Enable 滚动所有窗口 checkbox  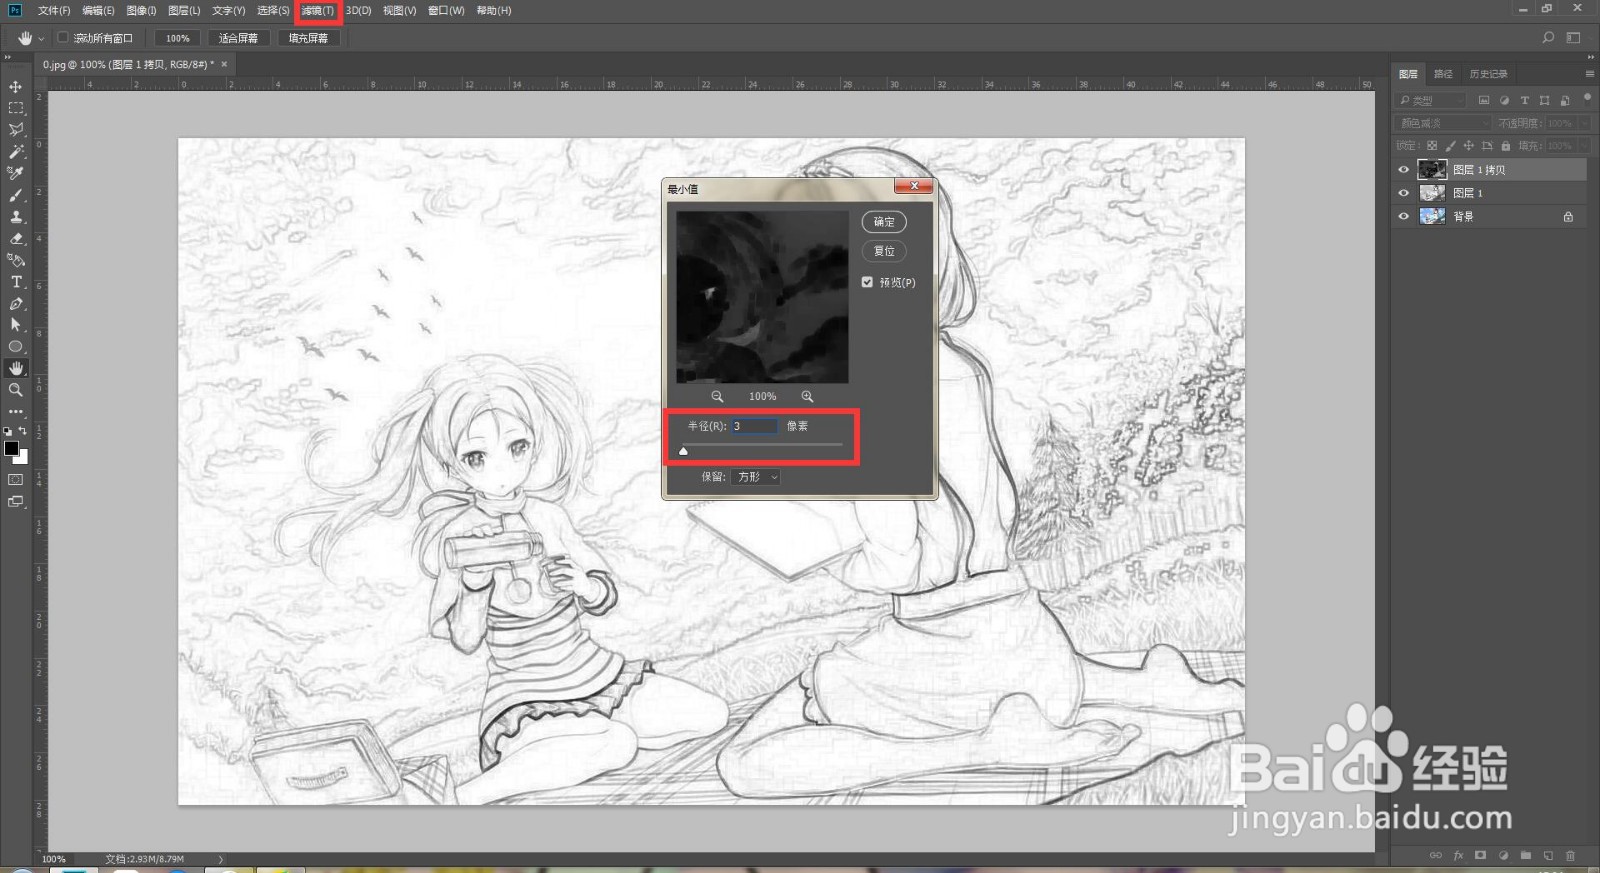[63, 38]
